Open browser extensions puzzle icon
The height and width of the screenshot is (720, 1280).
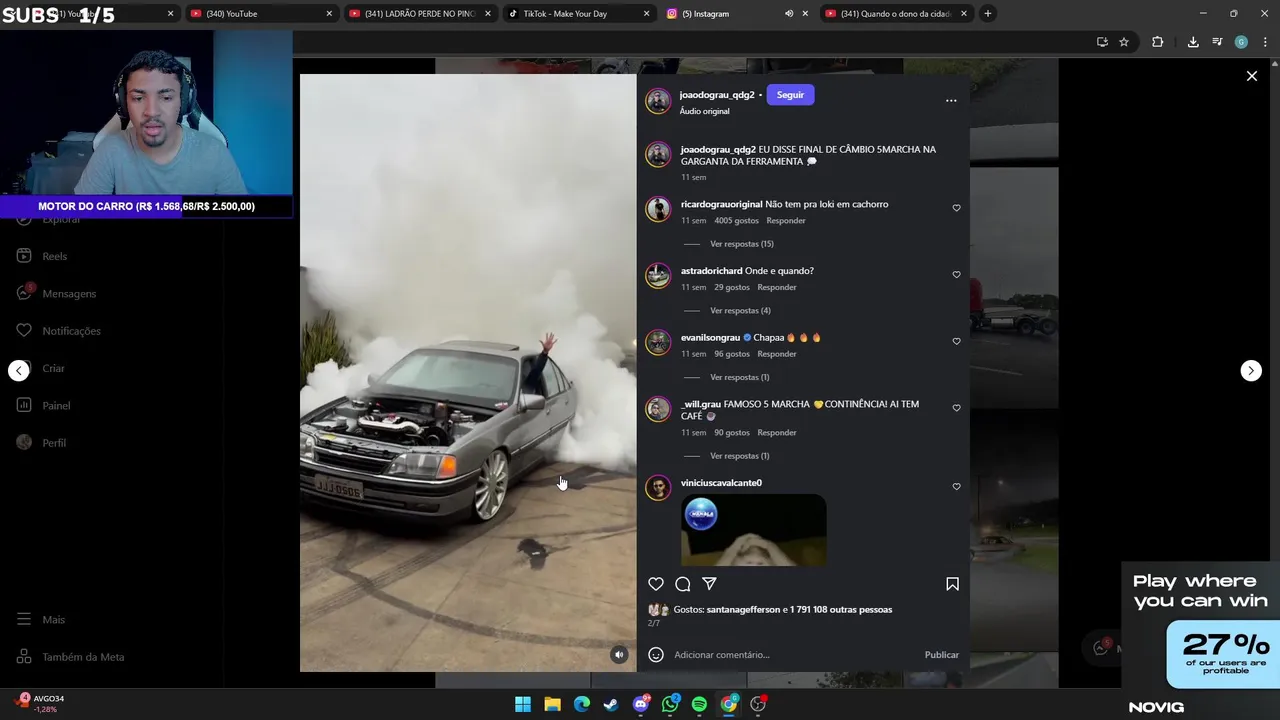(x=1157, y=42)
